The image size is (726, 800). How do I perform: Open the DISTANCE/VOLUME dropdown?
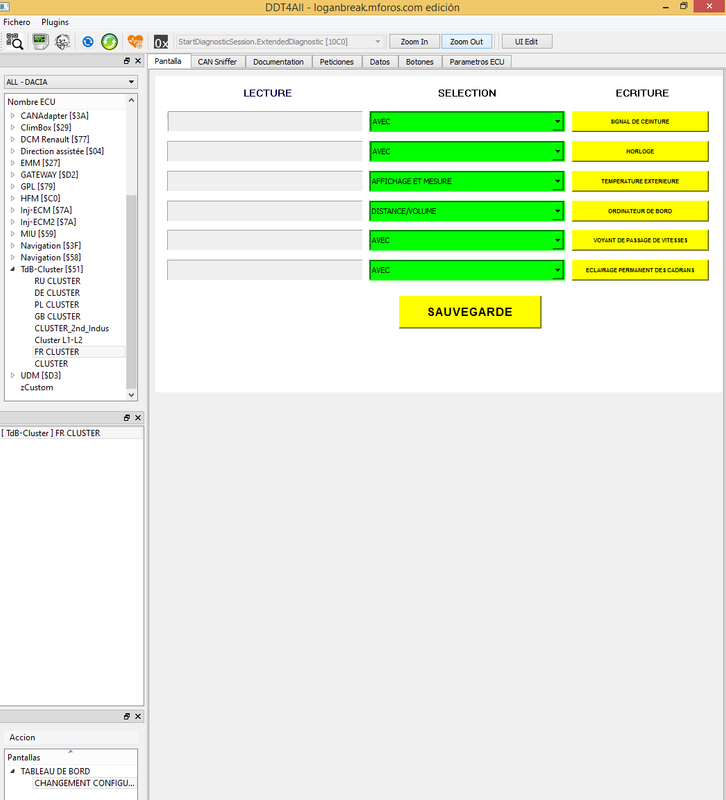[x=466, y=211]
